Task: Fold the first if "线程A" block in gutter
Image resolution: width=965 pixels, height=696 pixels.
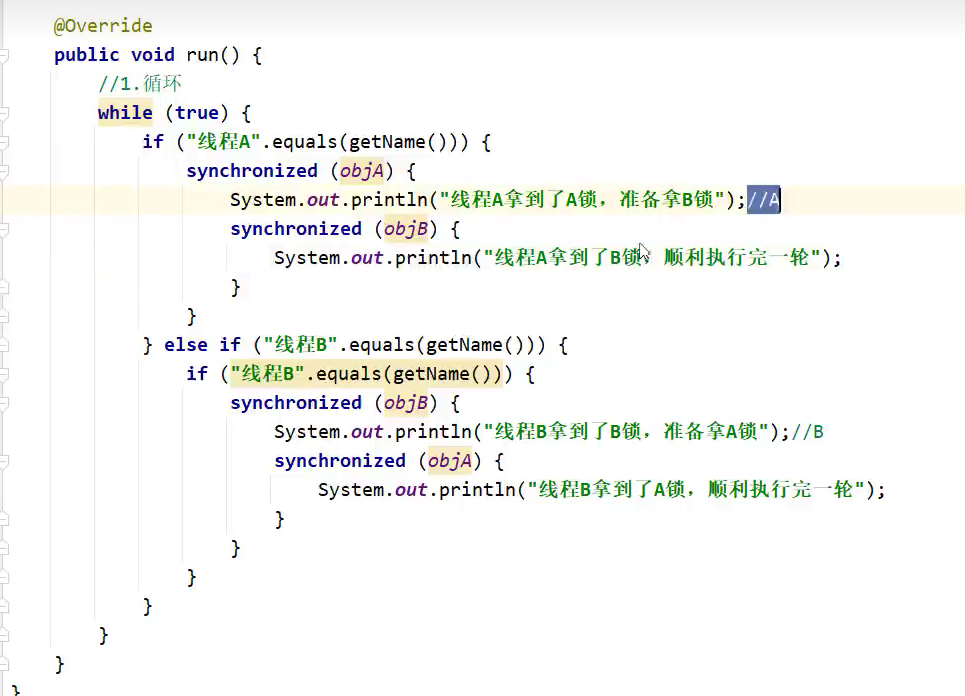Action: point(4,142)
